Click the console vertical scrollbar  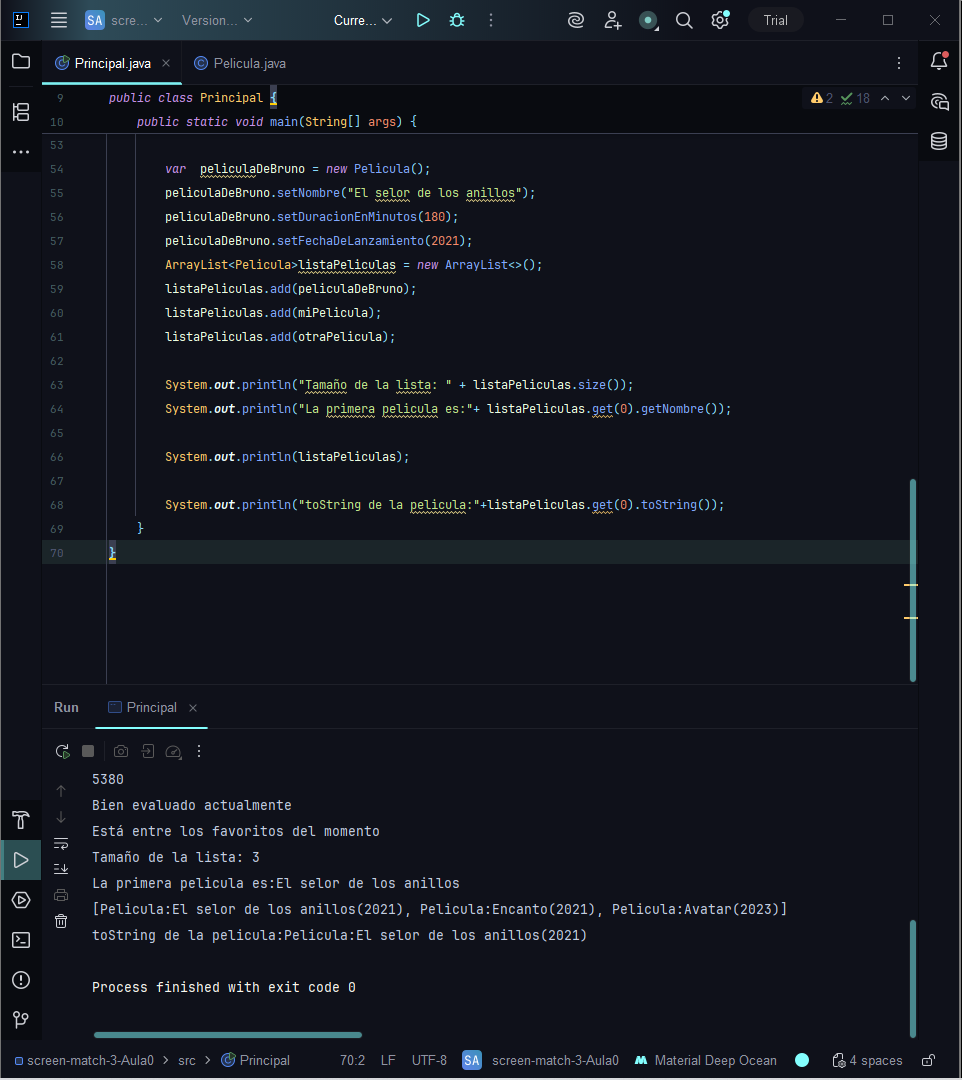(913, 978)
